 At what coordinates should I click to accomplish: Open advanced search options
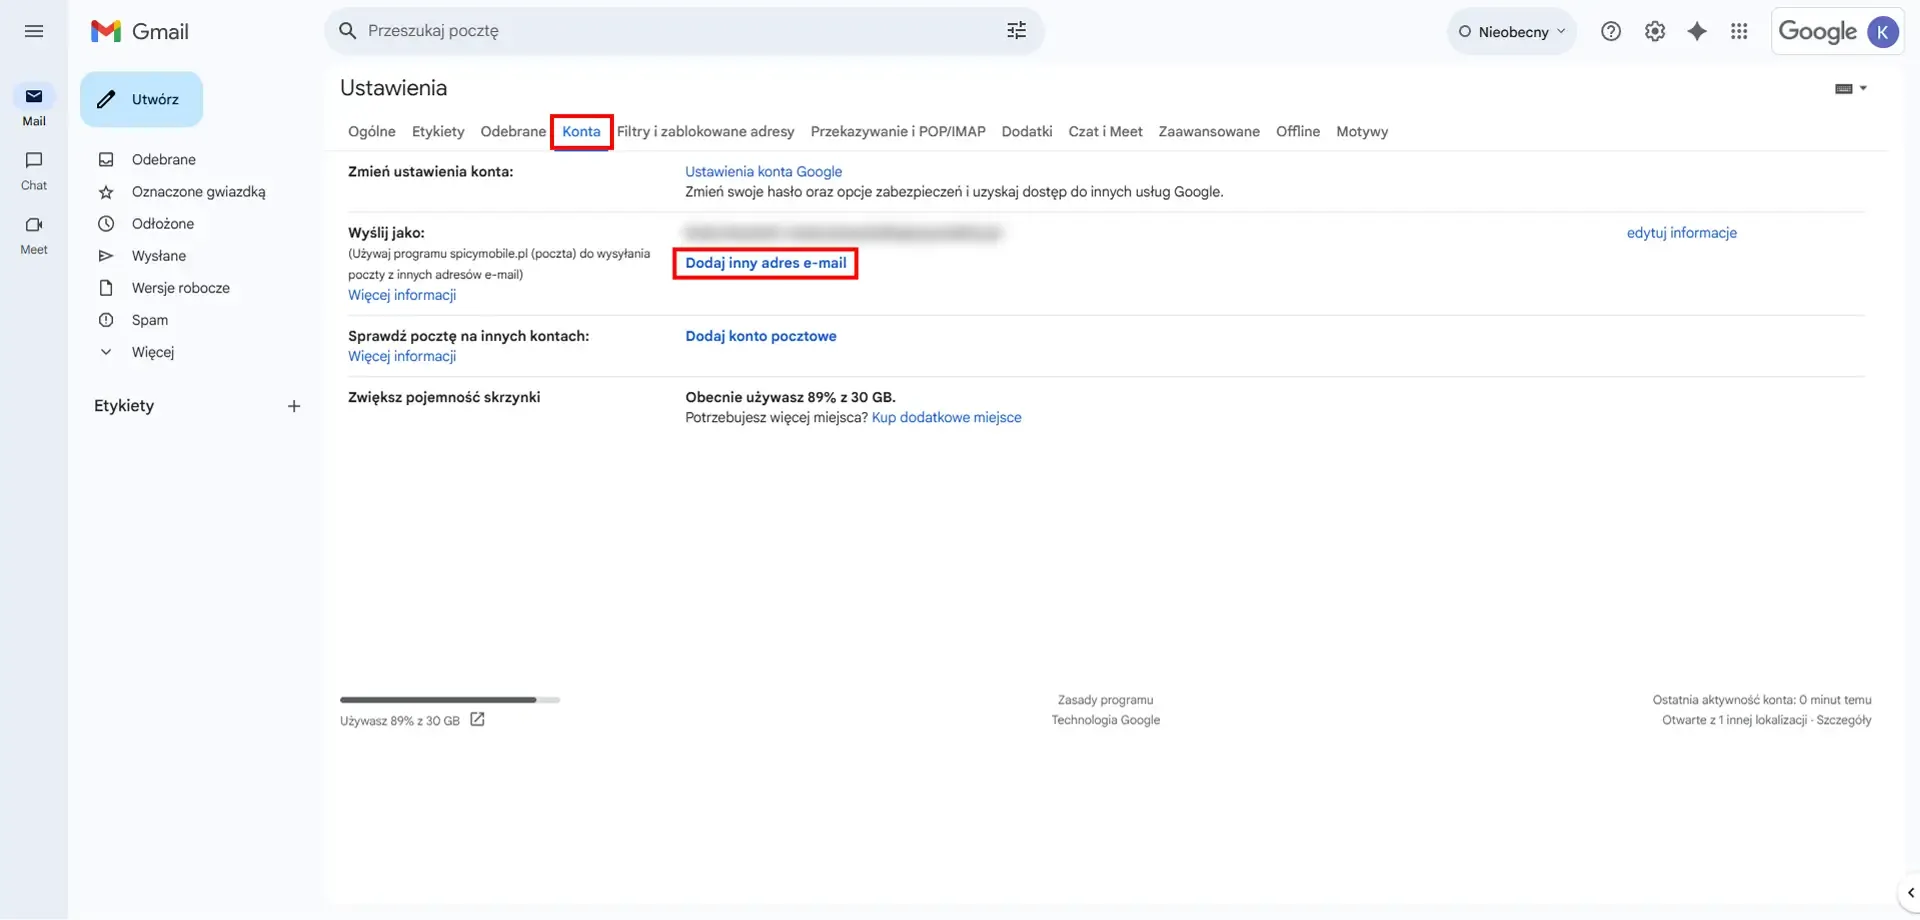[x=1016, y=30]
